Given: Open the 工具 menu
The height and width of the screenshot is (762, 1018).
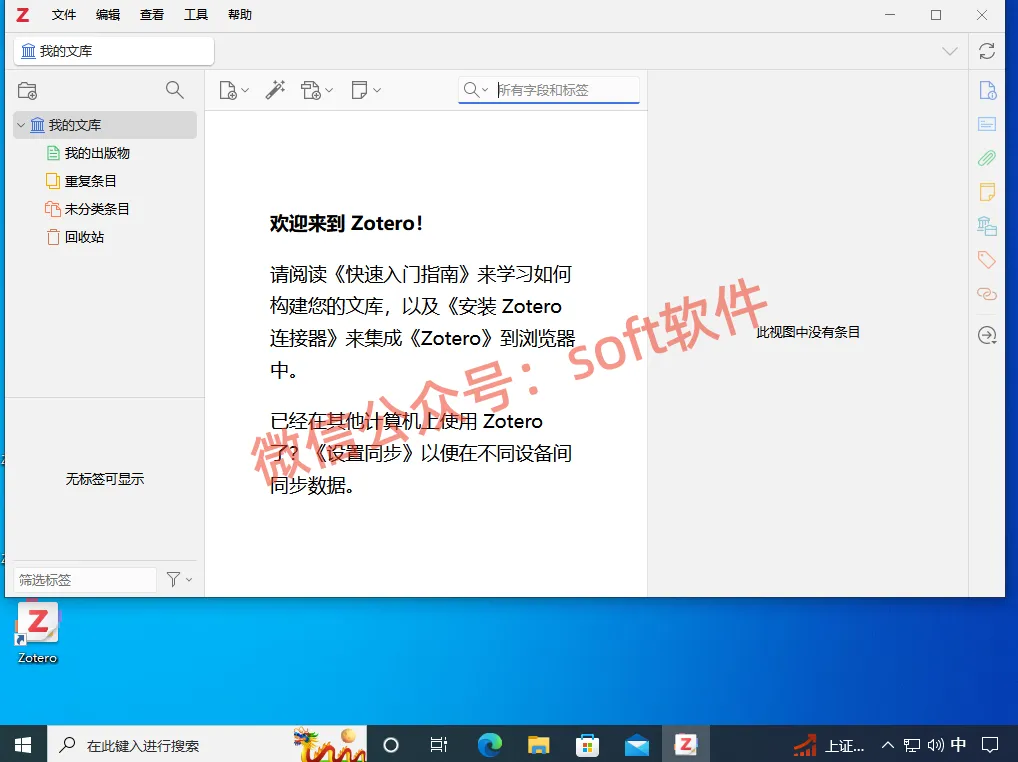Looking at the screenshot, I should point(196,14).
